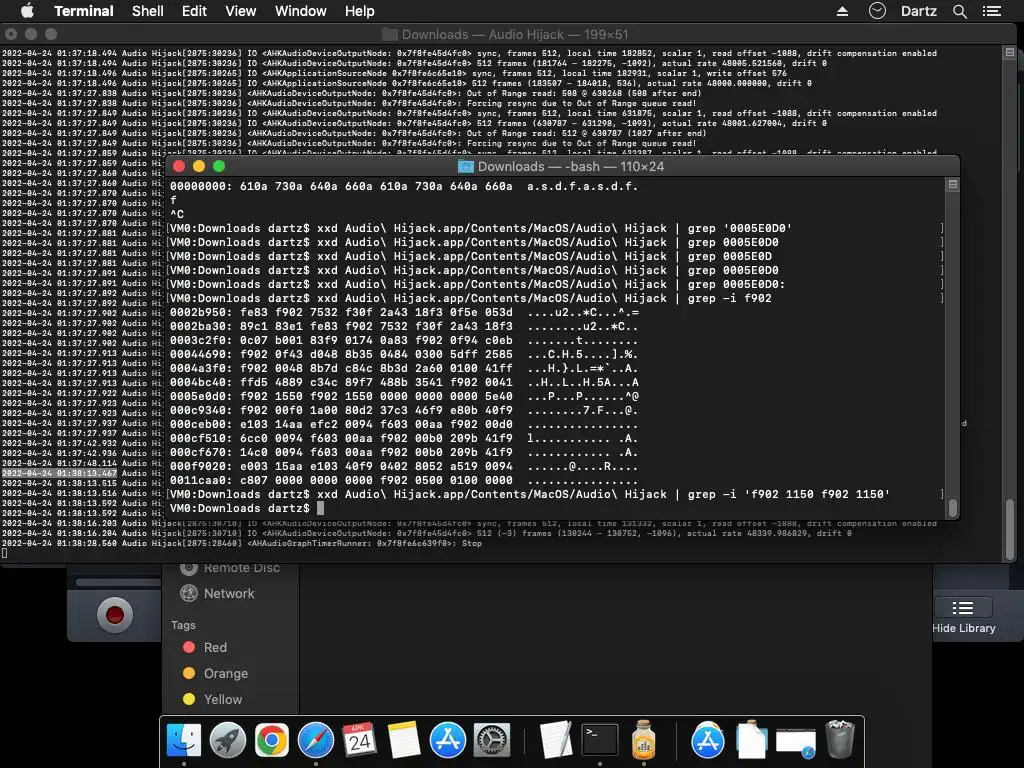Image resolution: width=1024 pixels, height=768 pixels.
Task: Click highlighted timestamp 01:38:13.467 in log
Action: [x=59, y=473]
